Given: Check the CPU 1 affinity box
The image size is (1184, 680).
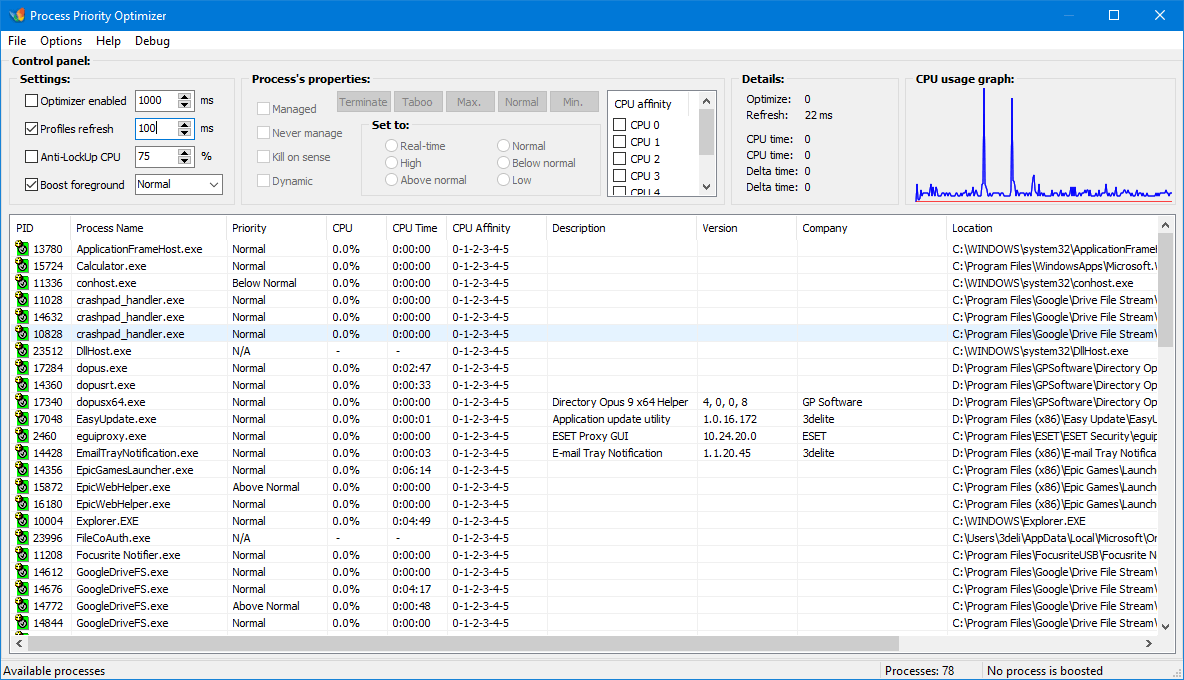Looking at the screenshot, I should click(x=620, y=141).
